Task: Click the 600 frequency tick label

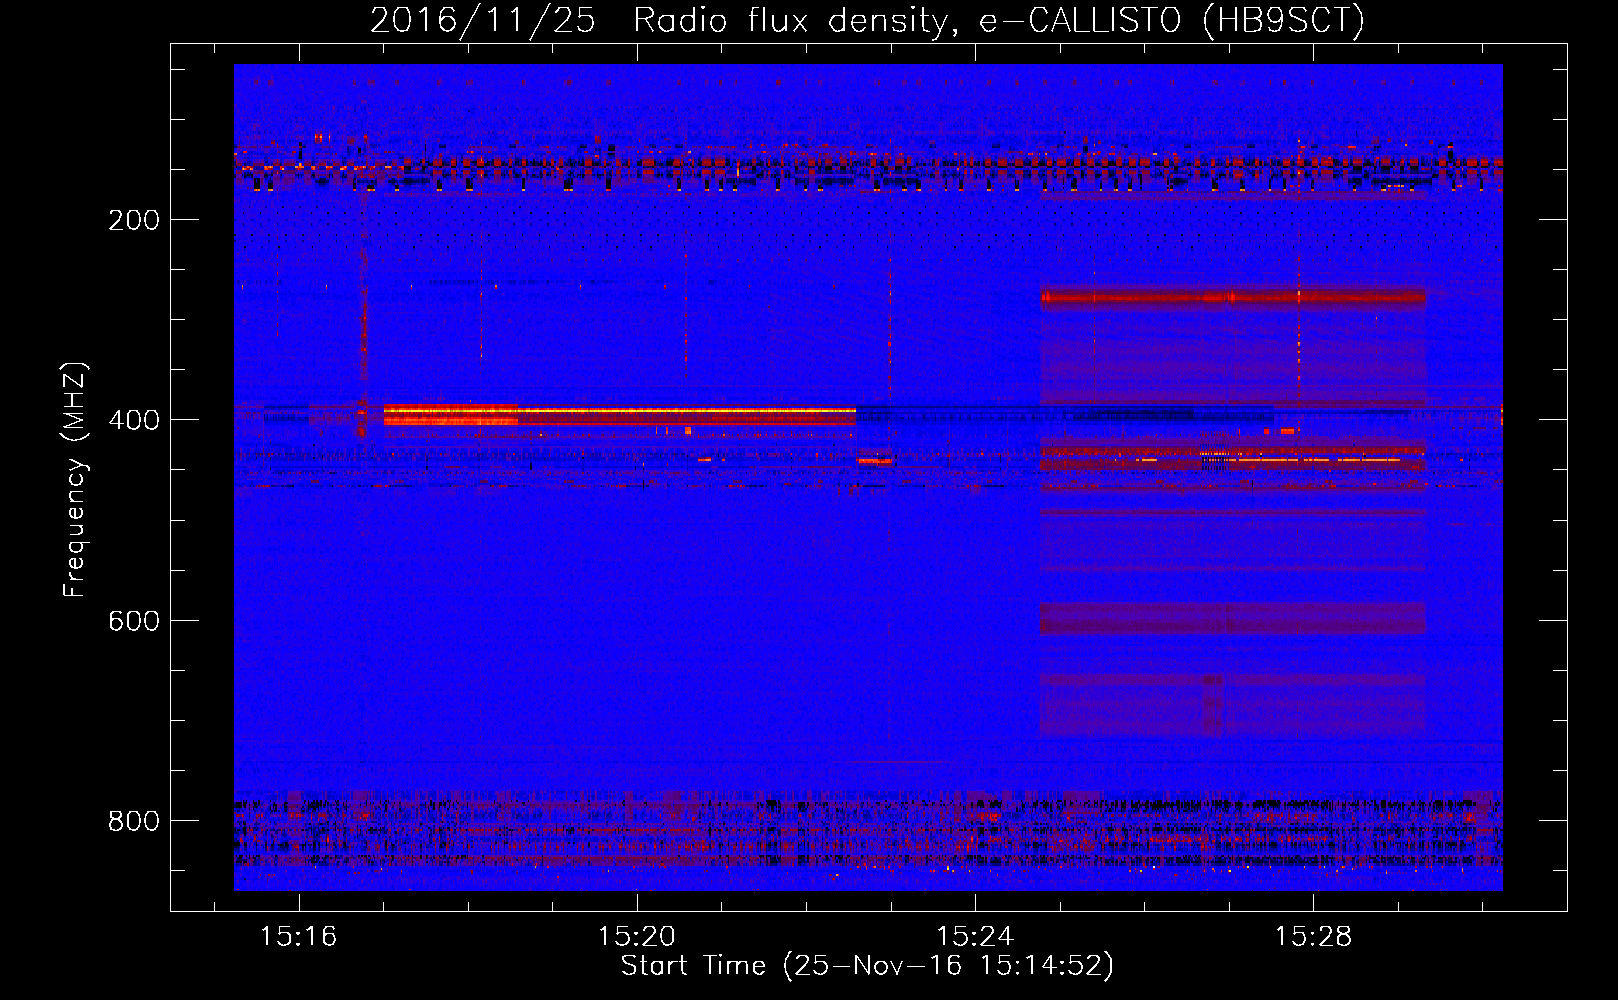Action: click(134, 621)
